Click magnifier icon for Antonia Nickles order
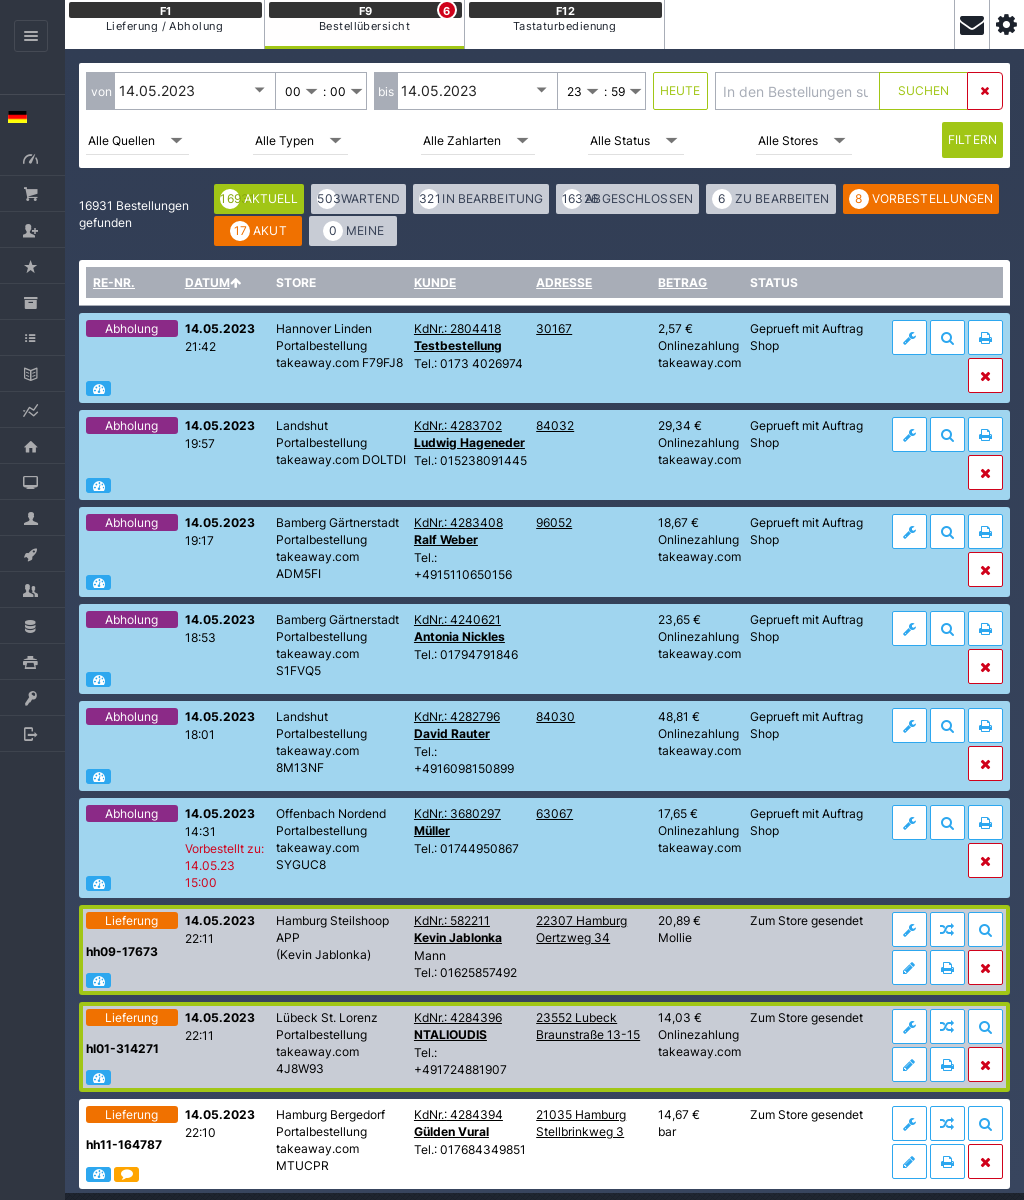 947,629
